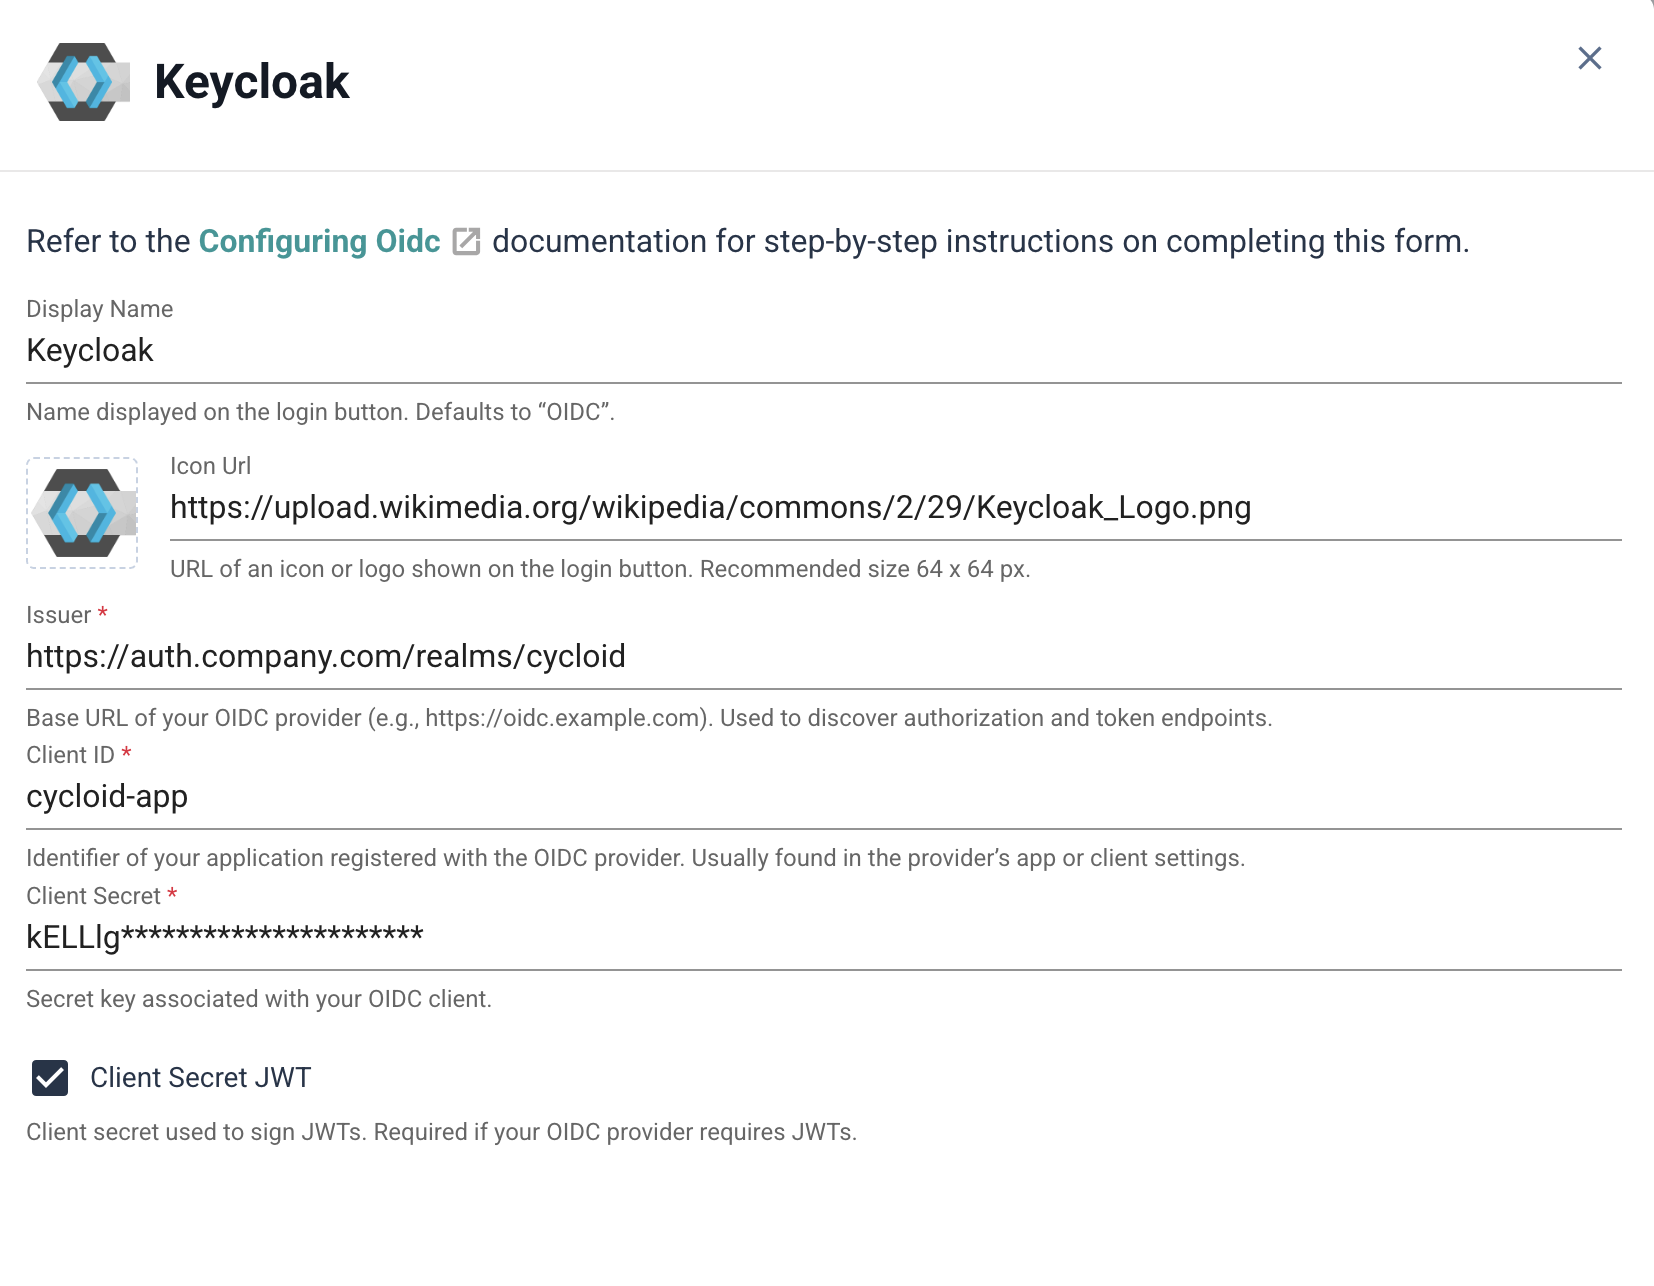Click the Issuer required field label

click(x=59, y=615)
